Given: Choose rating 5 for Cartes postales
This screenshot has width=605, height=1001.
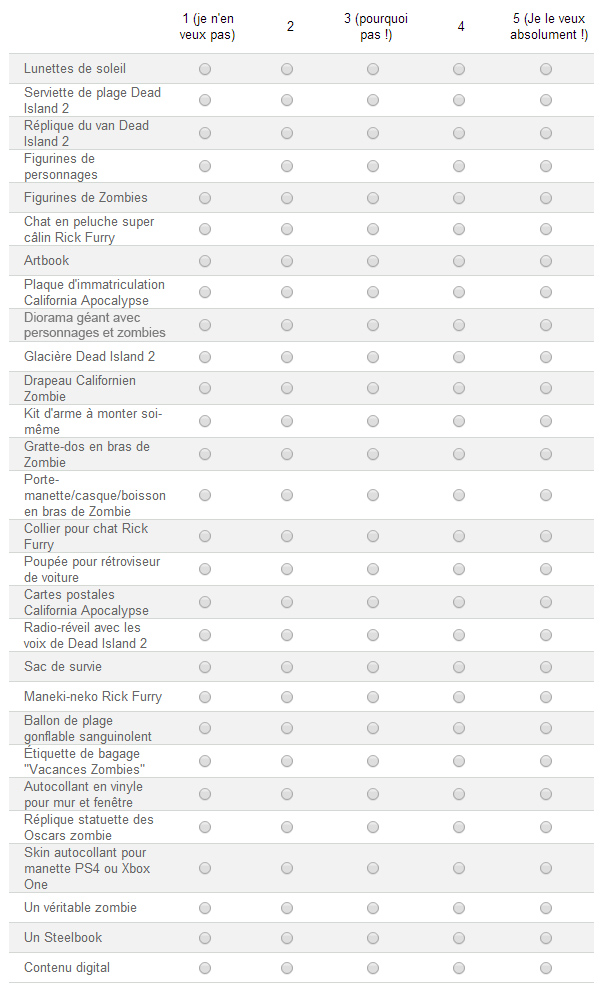Looking at the screenshot, I should (x=546, y=602).
